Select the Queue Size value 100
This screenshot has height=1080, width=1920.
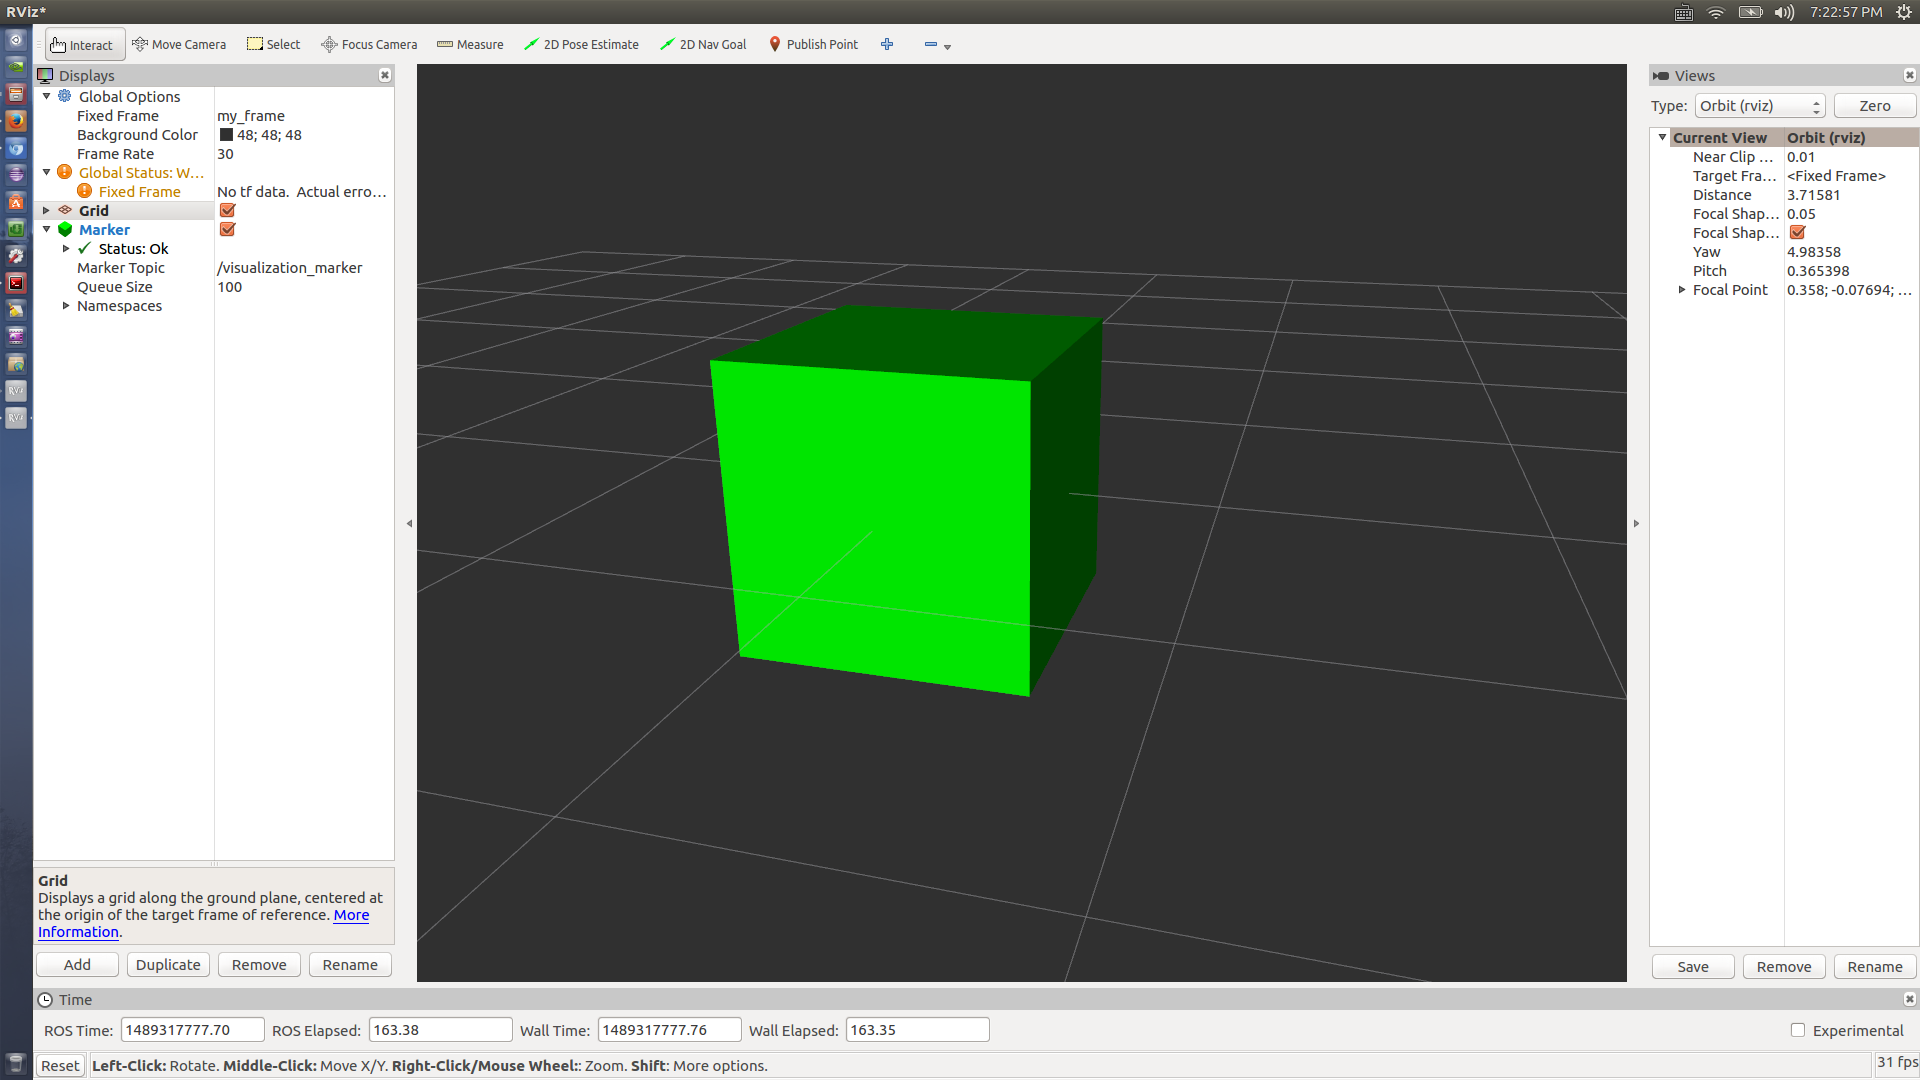click(230, 287)
